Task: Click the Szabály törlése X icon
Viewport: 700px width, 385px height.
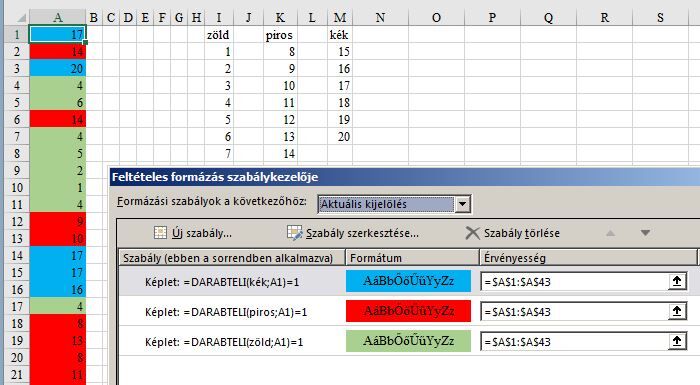Action: point(472,233)
